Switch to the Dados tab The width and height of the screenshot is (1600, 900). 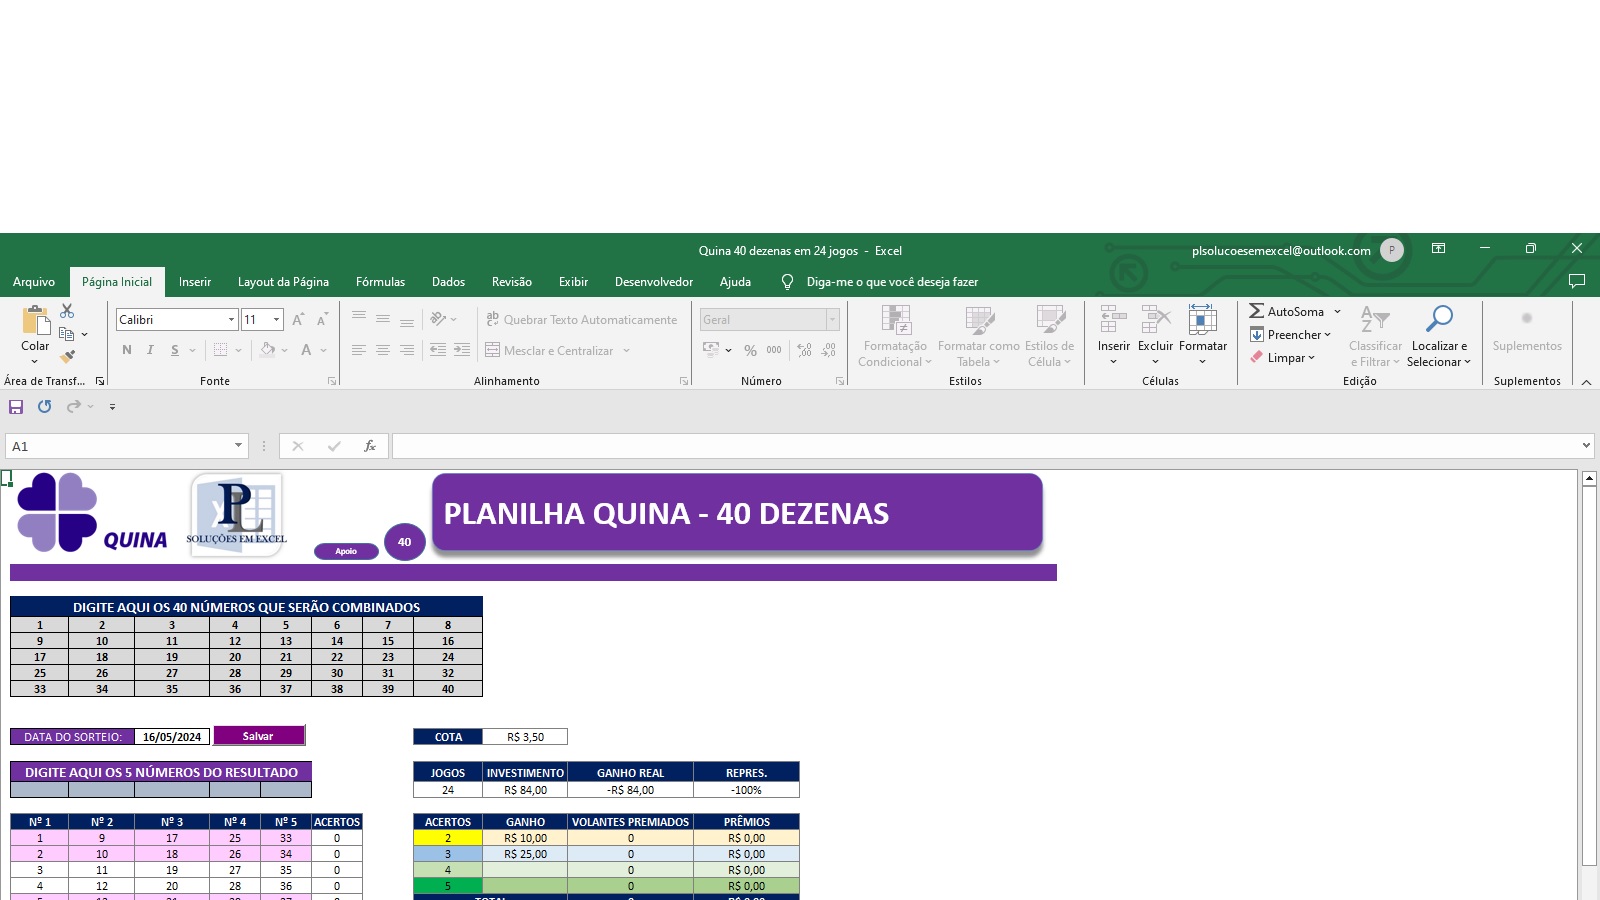click(448, 282)
